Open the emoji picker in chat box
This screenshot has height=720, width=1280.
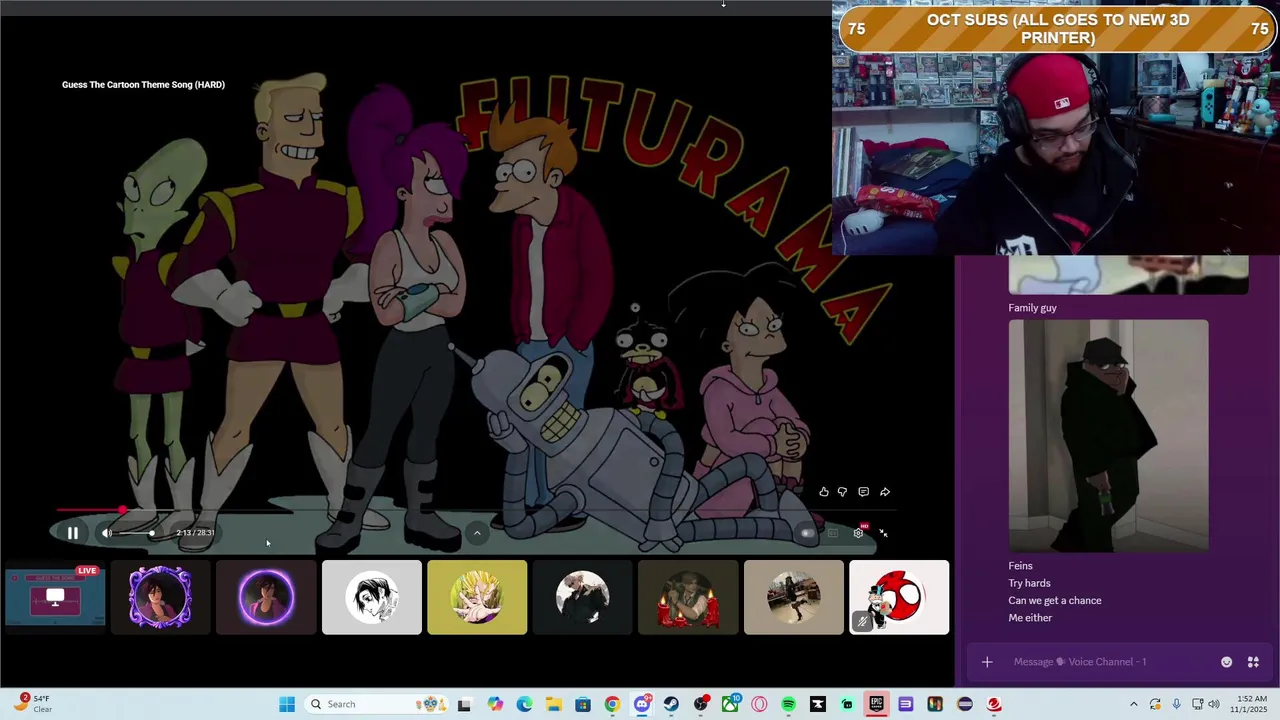click(1226, 662)
